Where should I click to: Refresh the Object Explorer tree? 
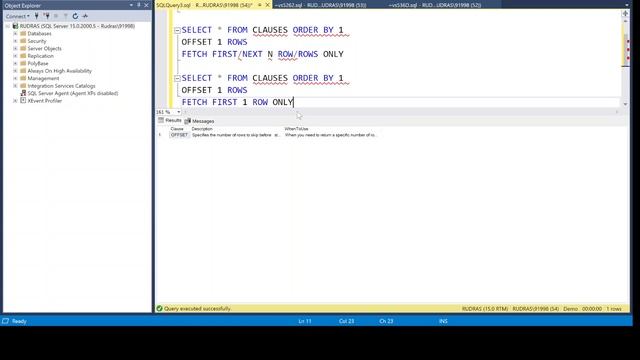point(75,16)
